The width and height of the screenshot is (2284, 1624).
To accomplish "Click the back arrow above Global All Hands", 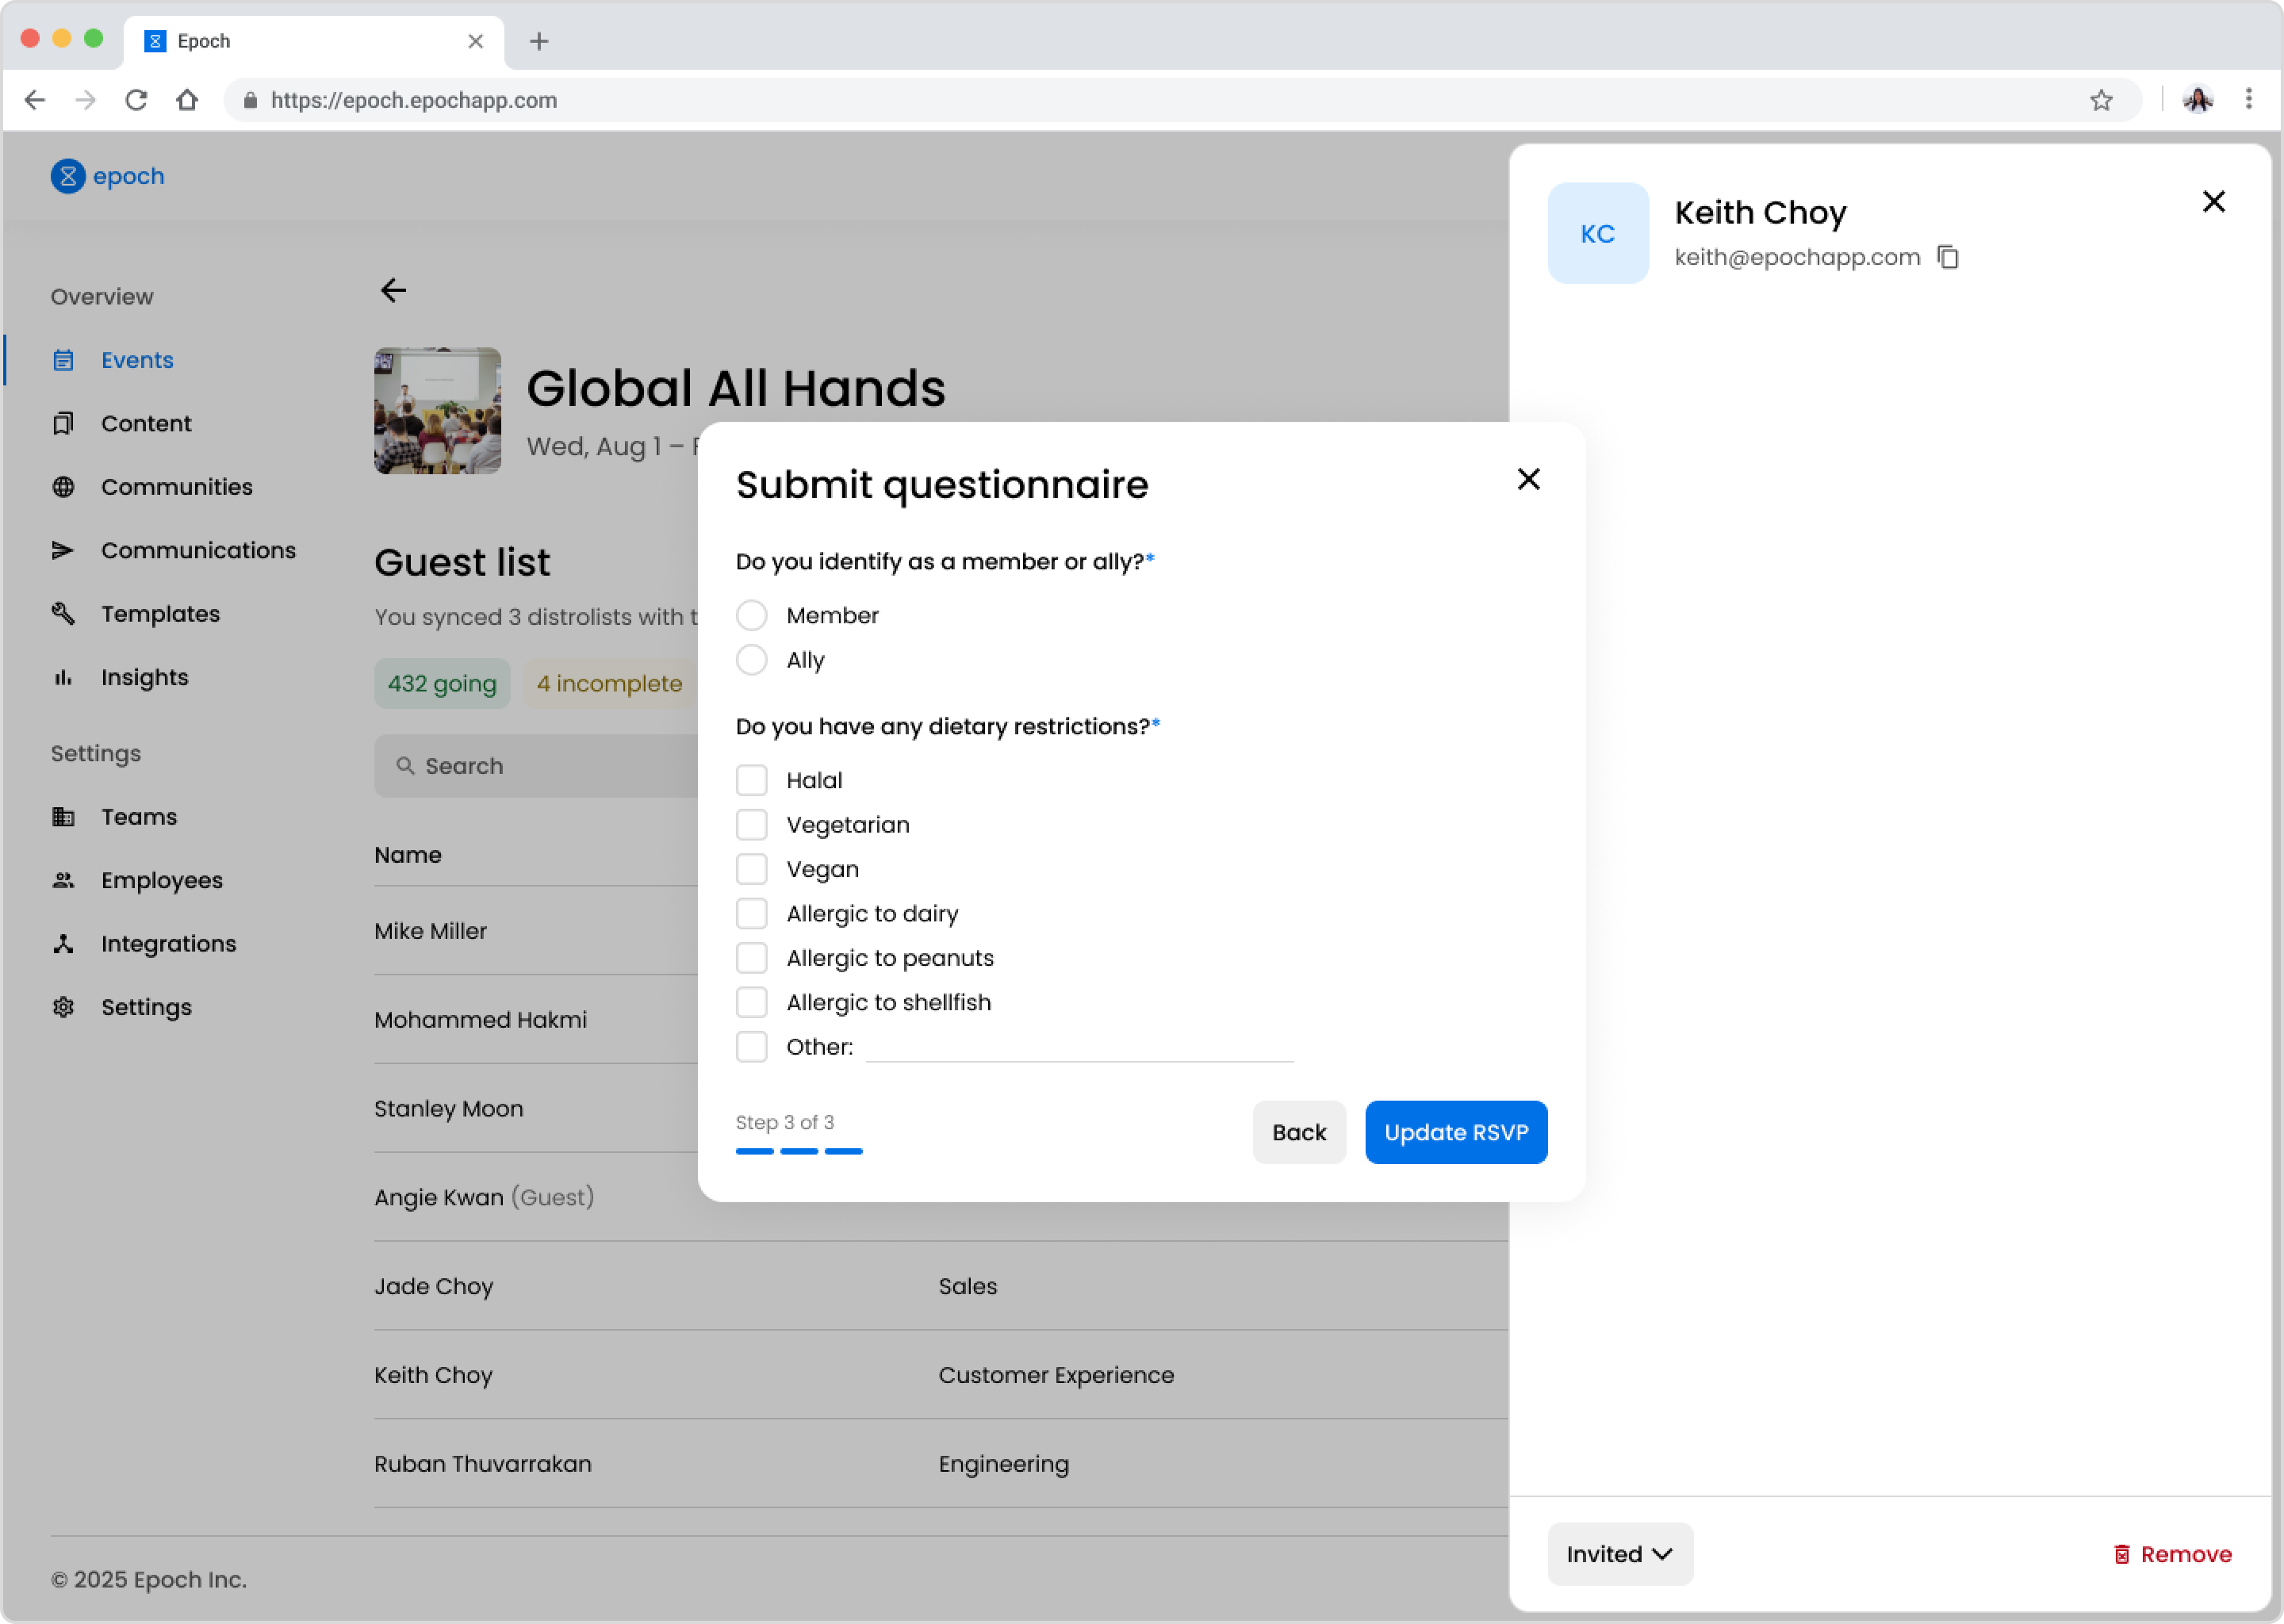I will [393, 290].
